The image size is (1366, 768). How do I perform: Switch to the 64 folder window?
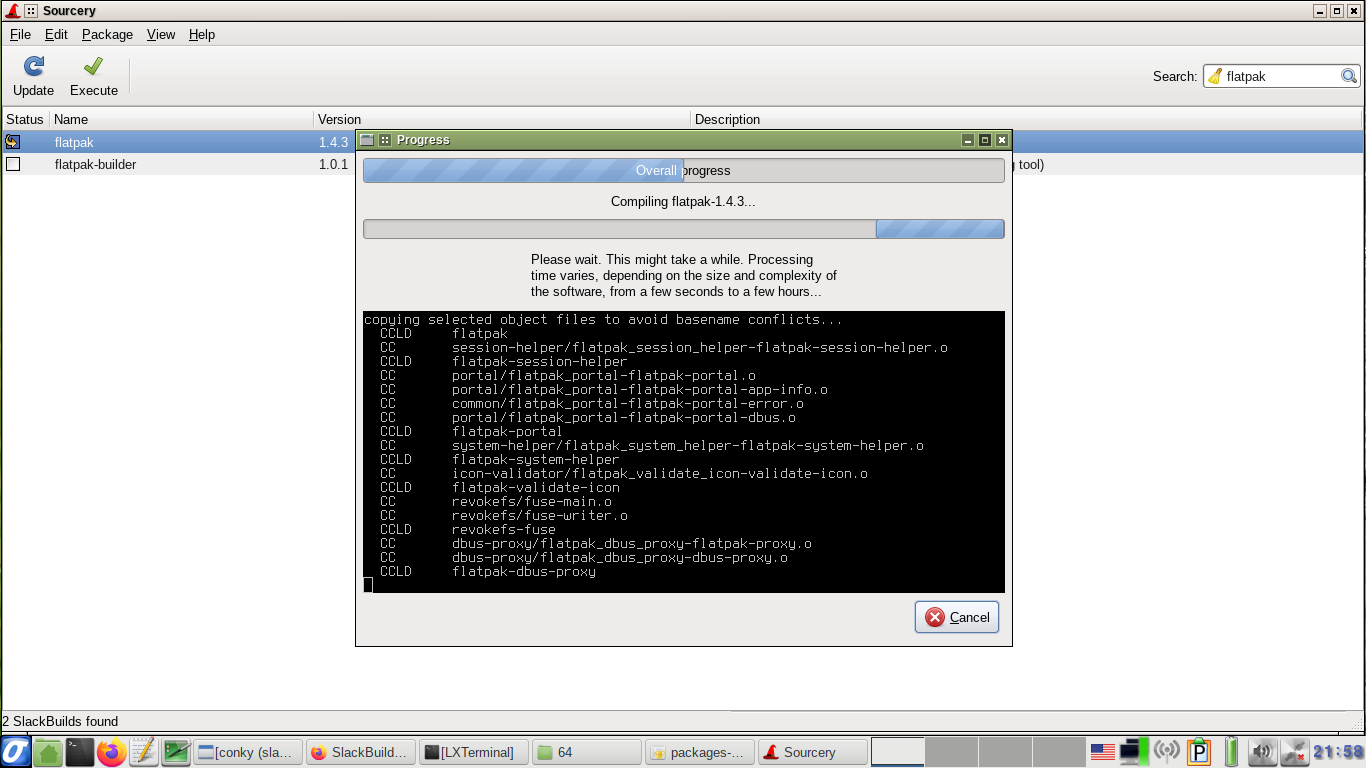pos(587,752)
